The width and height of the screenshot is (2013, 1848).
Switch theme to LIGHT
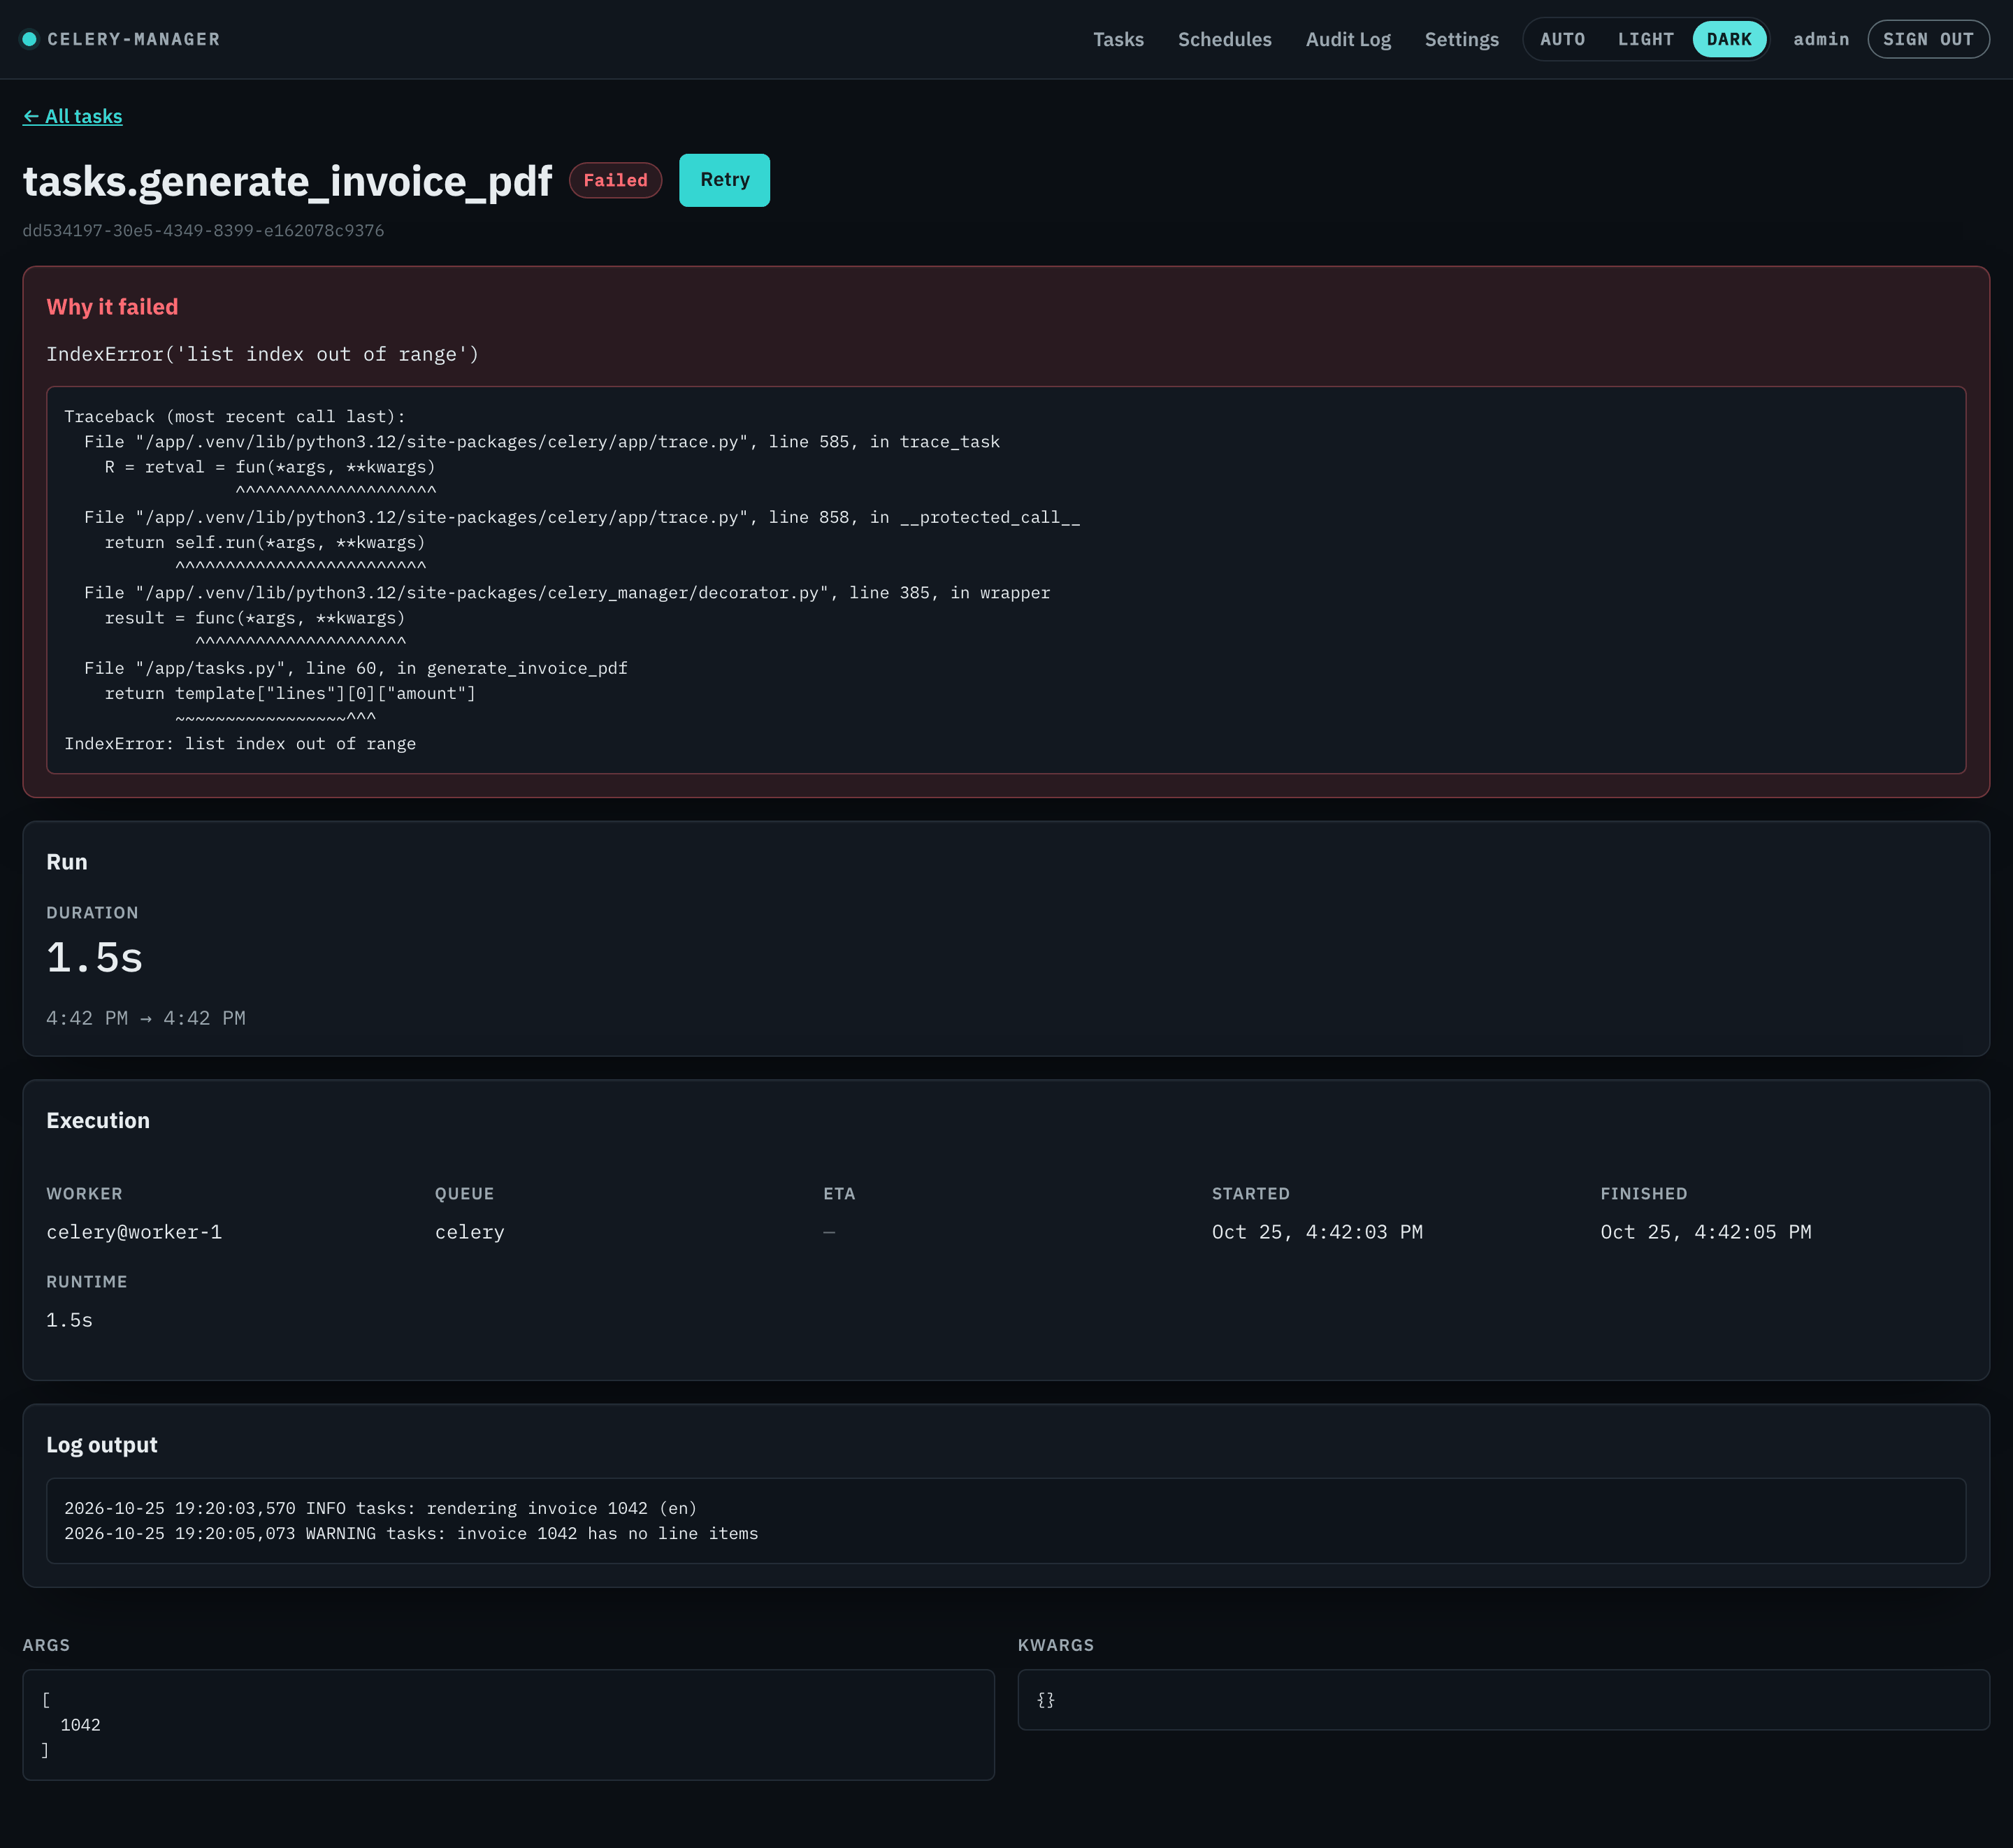click(x=1645, y=39)
